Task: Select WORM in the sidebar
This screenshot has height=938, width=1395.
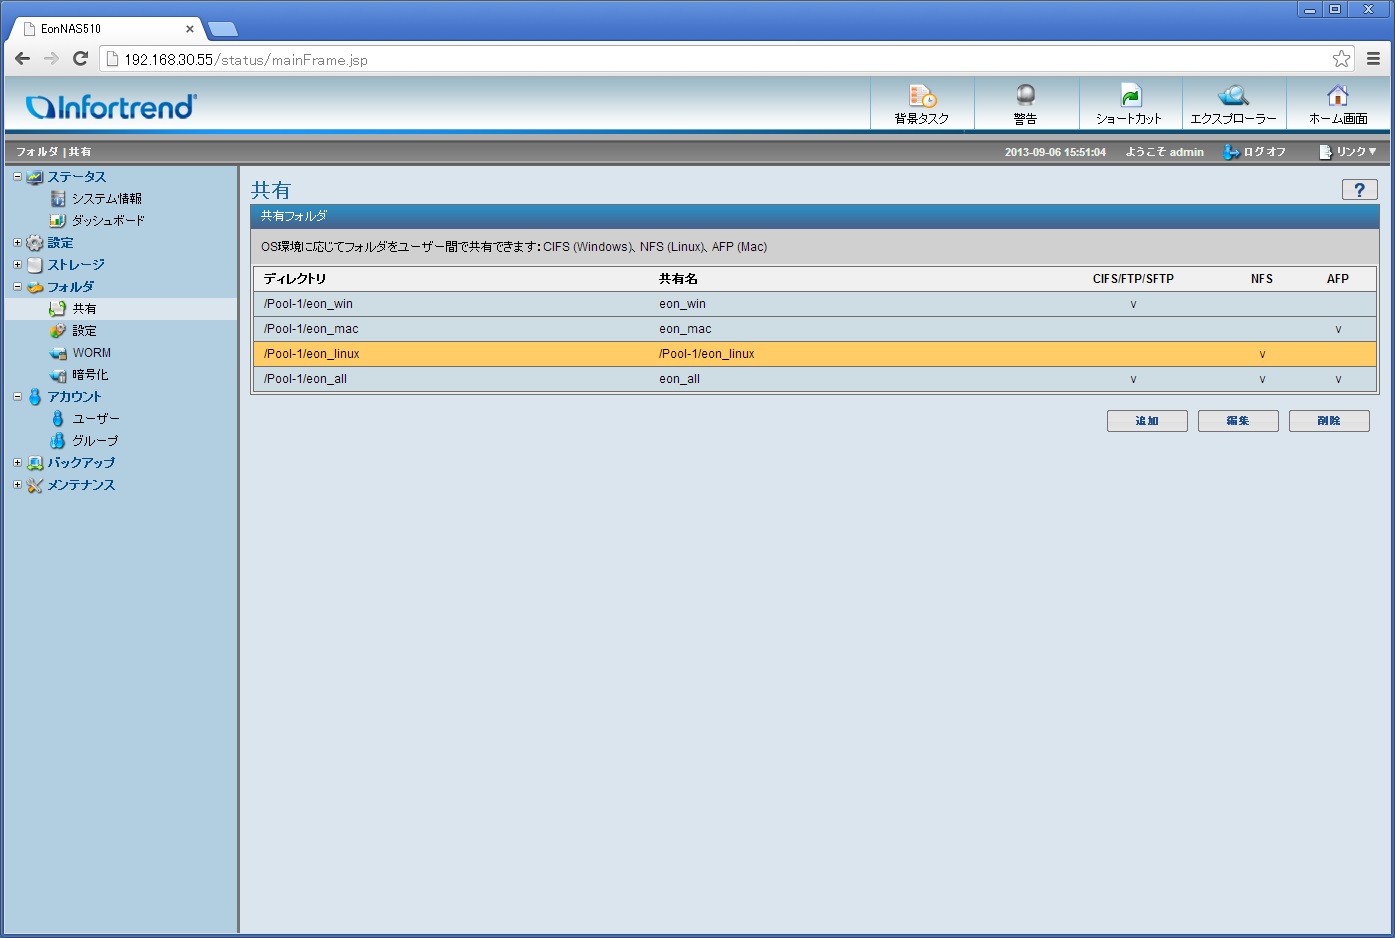Action: point(91,353)
